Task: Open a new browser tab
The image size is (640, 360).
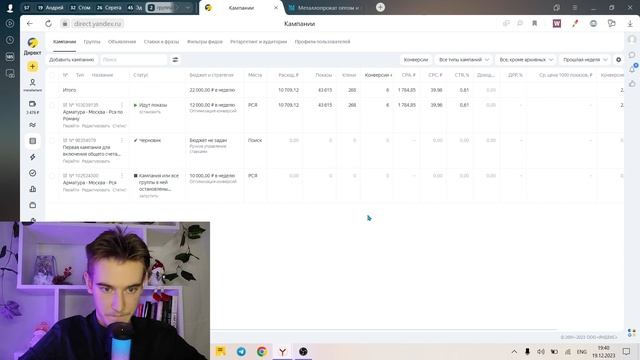Action: coord(380,7)
